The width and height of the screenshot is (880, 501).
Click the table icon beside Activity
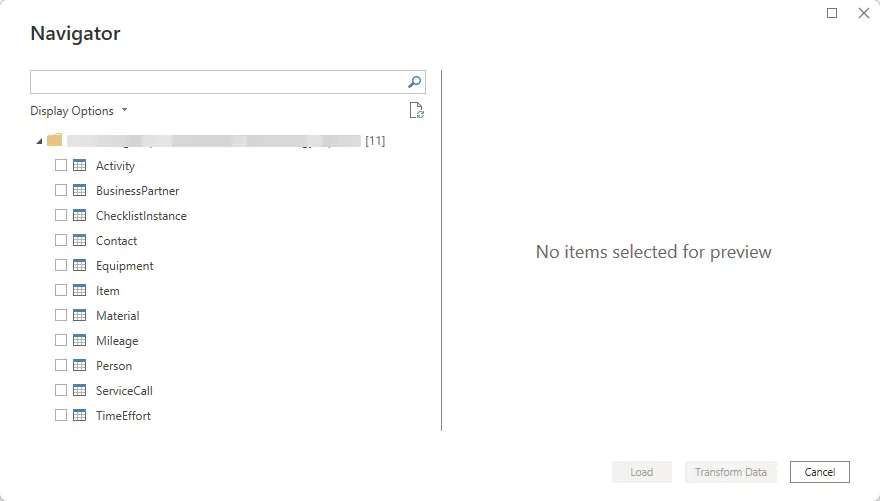(x=80, y=166)
